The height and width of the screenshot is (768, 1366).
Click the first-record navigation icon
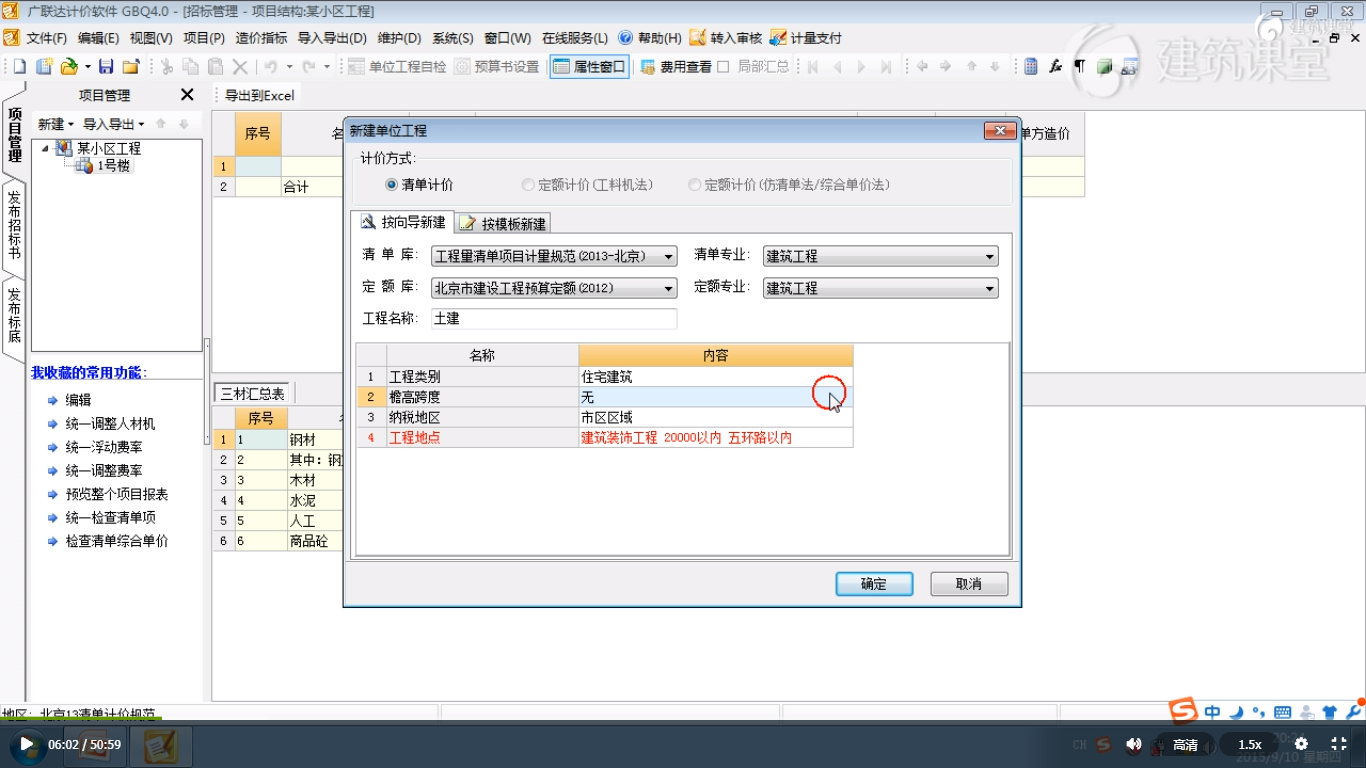[x=813, y=67]
